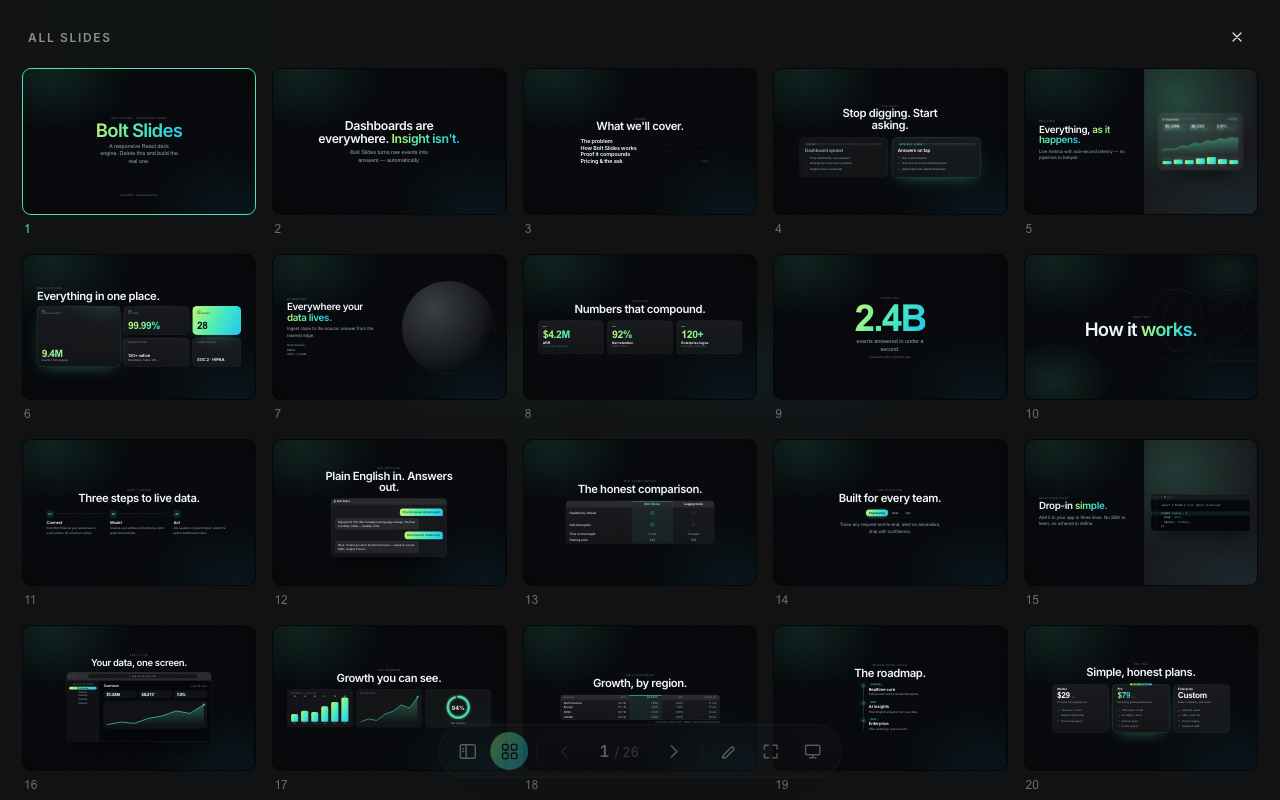Open 'Built for every team' slide
The width and height of the screenshot is (1280, 800).
[x=890, y=513]
